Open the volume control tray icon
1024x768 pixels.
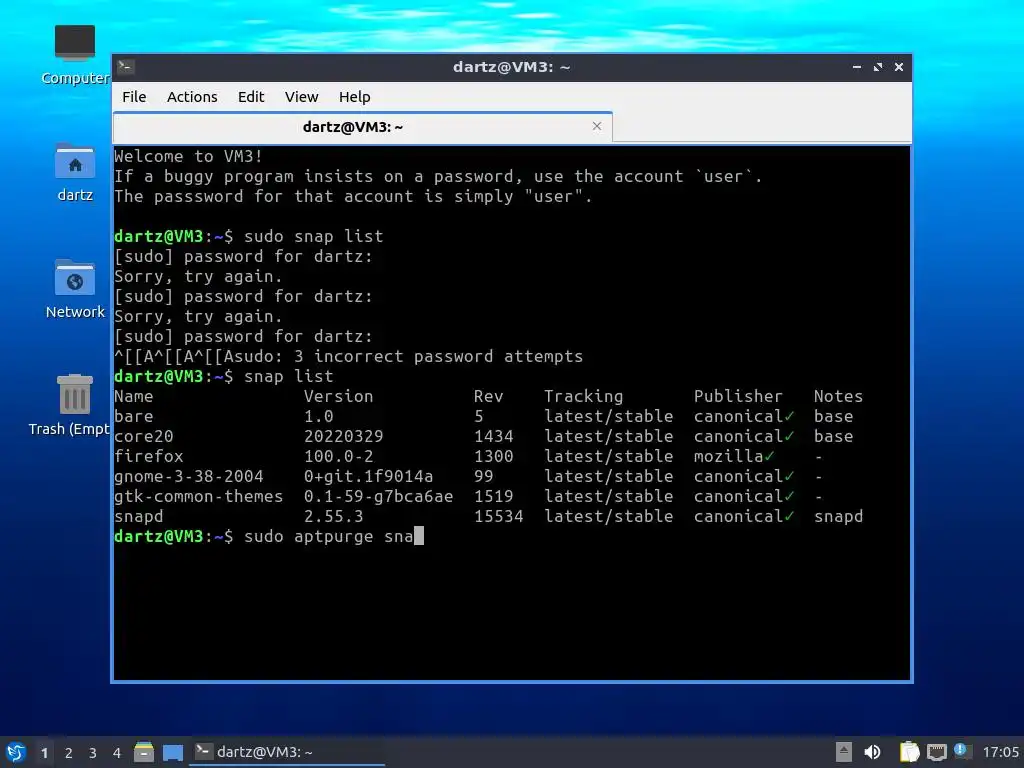(872, 752)
